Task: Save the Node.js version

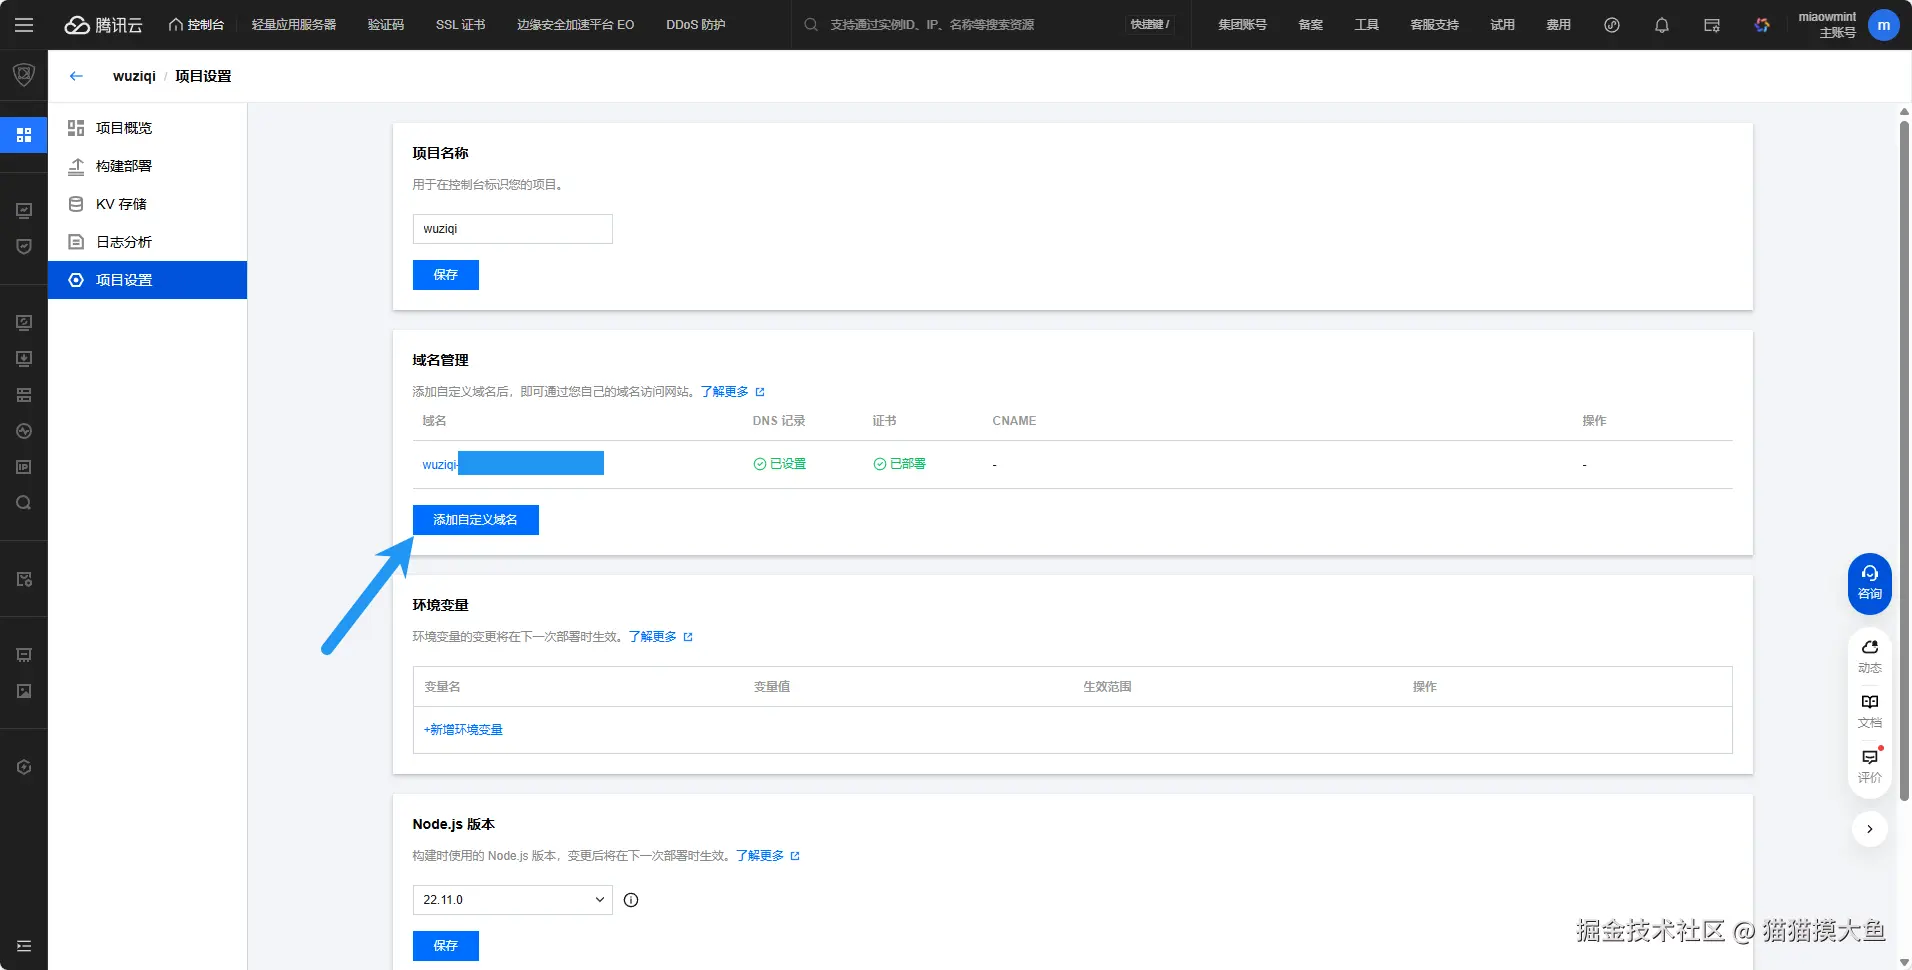Action: [446, 946]
